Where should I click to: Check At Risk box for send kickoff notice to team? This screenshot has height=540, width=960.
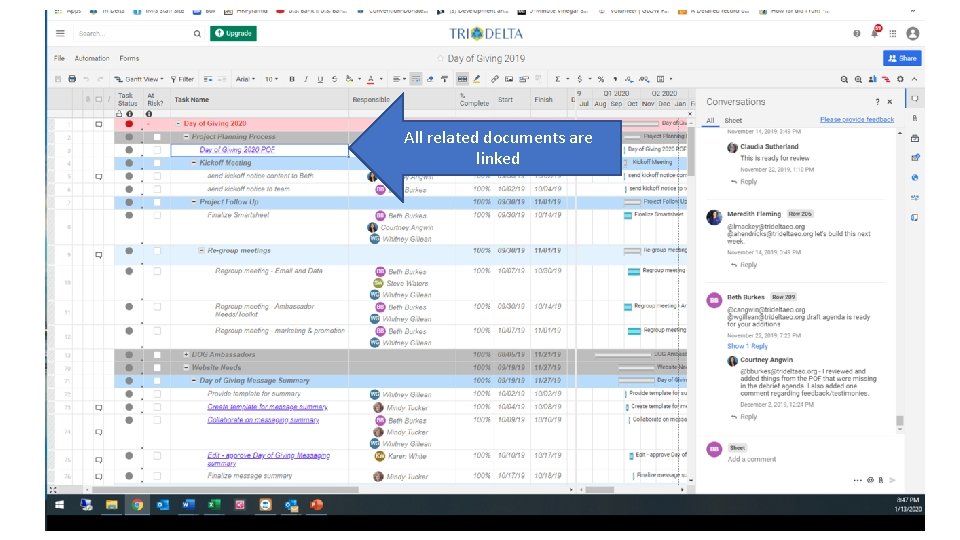(157, 189)
